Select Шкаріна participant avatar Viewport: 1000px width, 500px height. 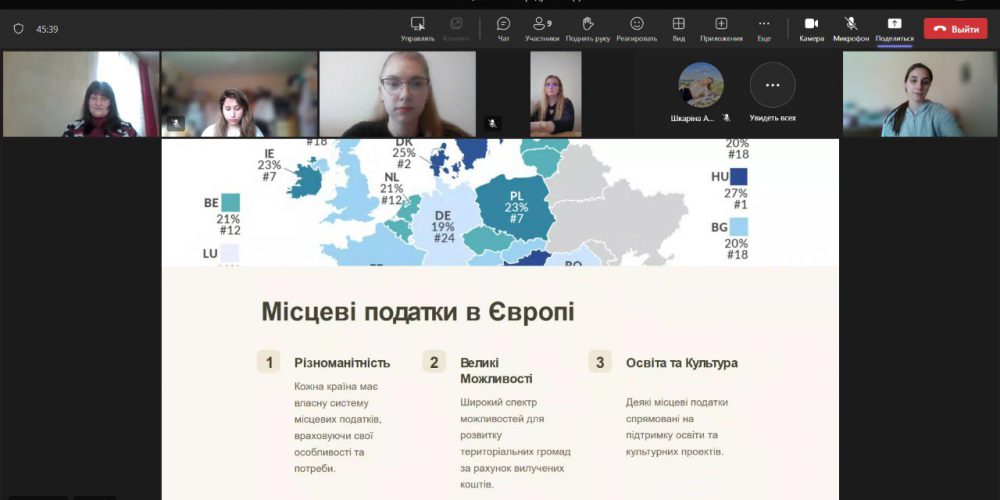click(x=700, y=86)
